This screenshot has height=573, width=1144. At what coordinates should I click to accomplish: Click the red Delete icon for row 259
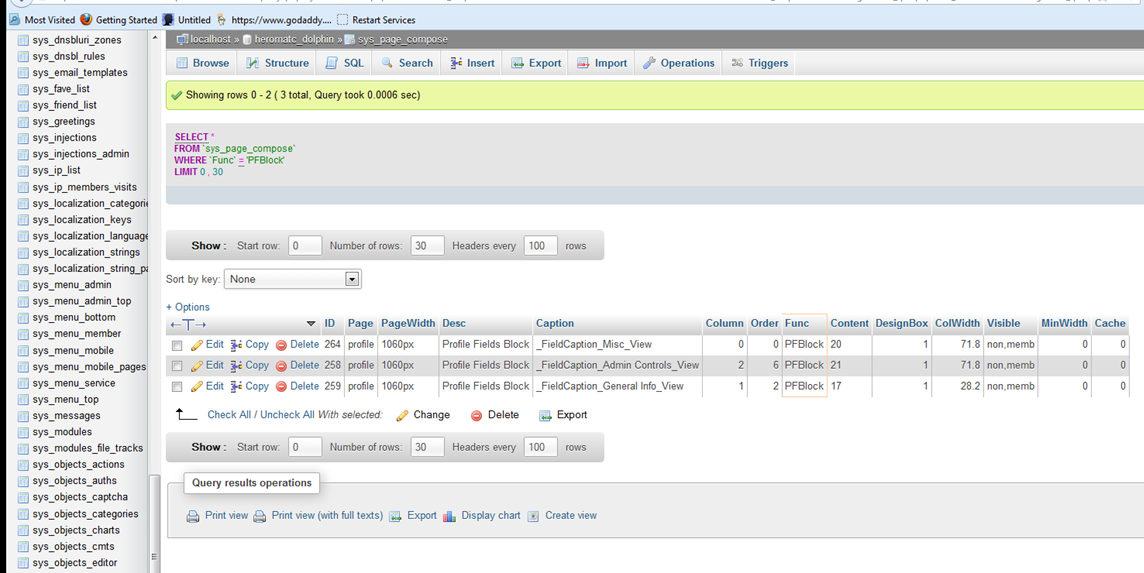(281, 387)
